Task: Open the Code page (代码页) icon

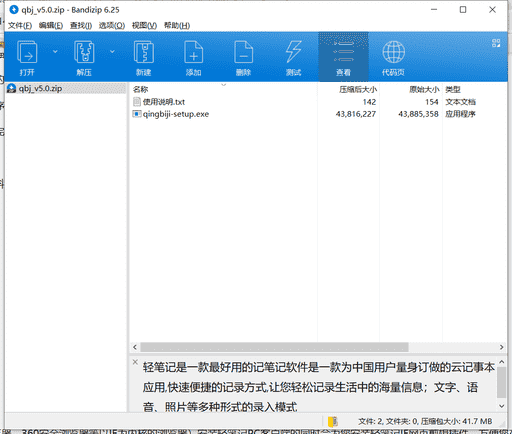Action: pyautogui.click(x=393, y=57)
